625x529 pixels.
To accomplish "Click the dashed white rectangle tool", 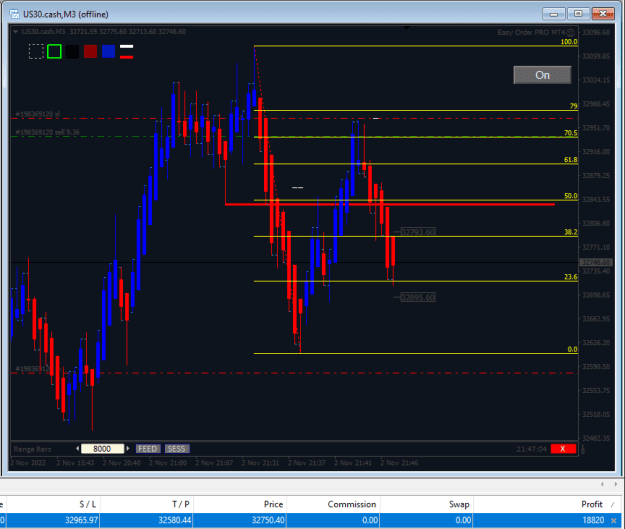I will click(36, 51).
